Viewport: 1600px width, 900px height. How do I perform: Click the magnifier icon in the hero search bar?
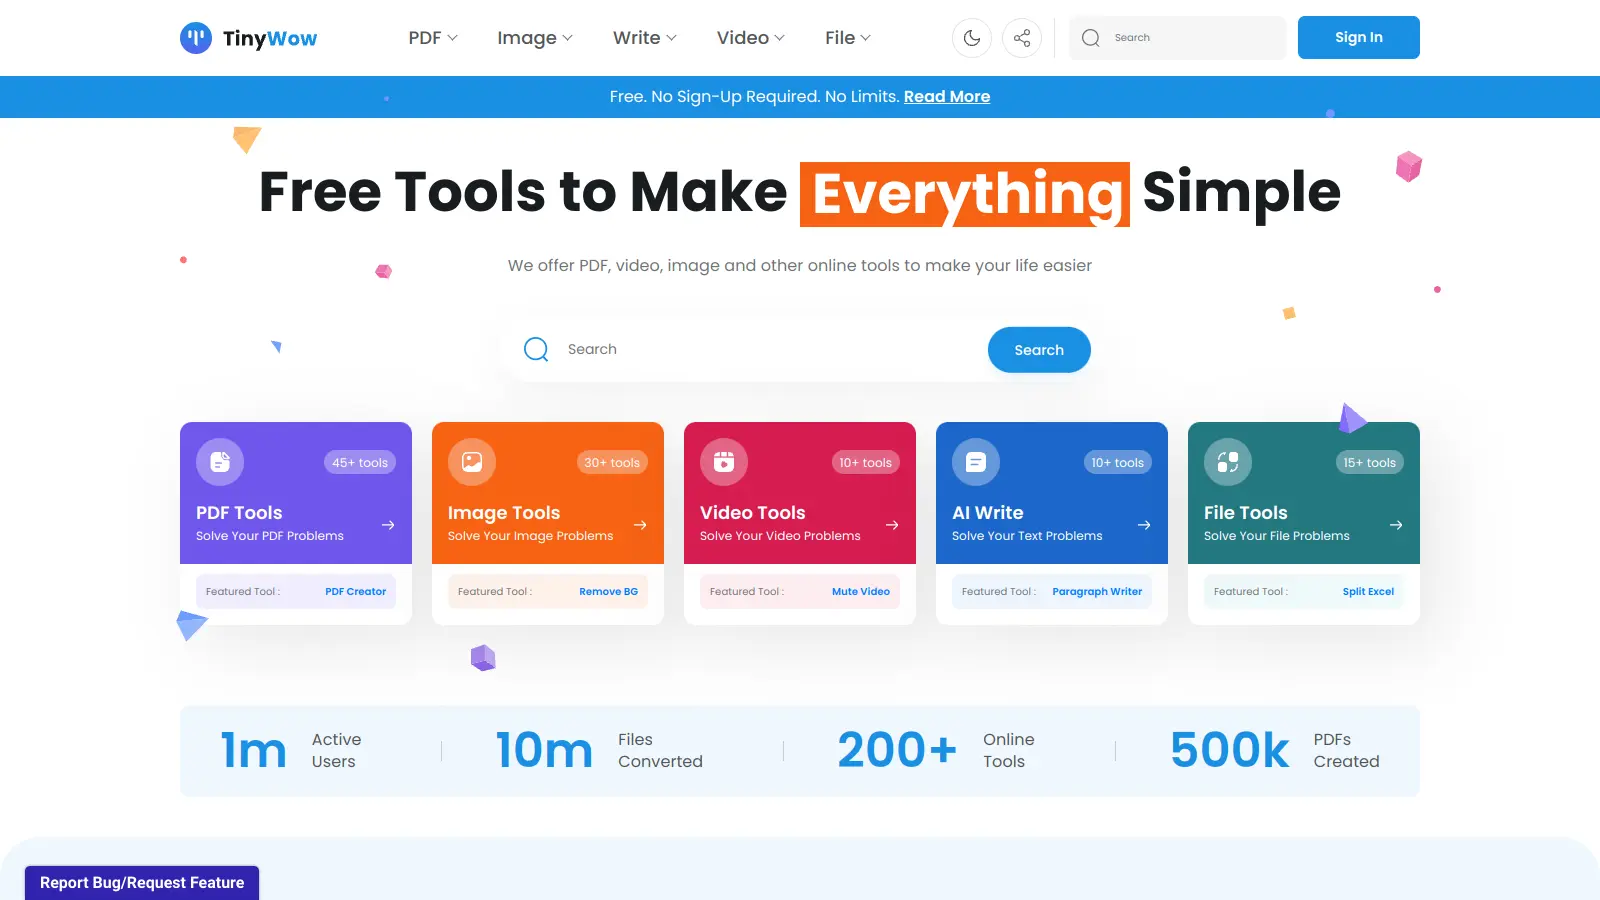[536, 349]
